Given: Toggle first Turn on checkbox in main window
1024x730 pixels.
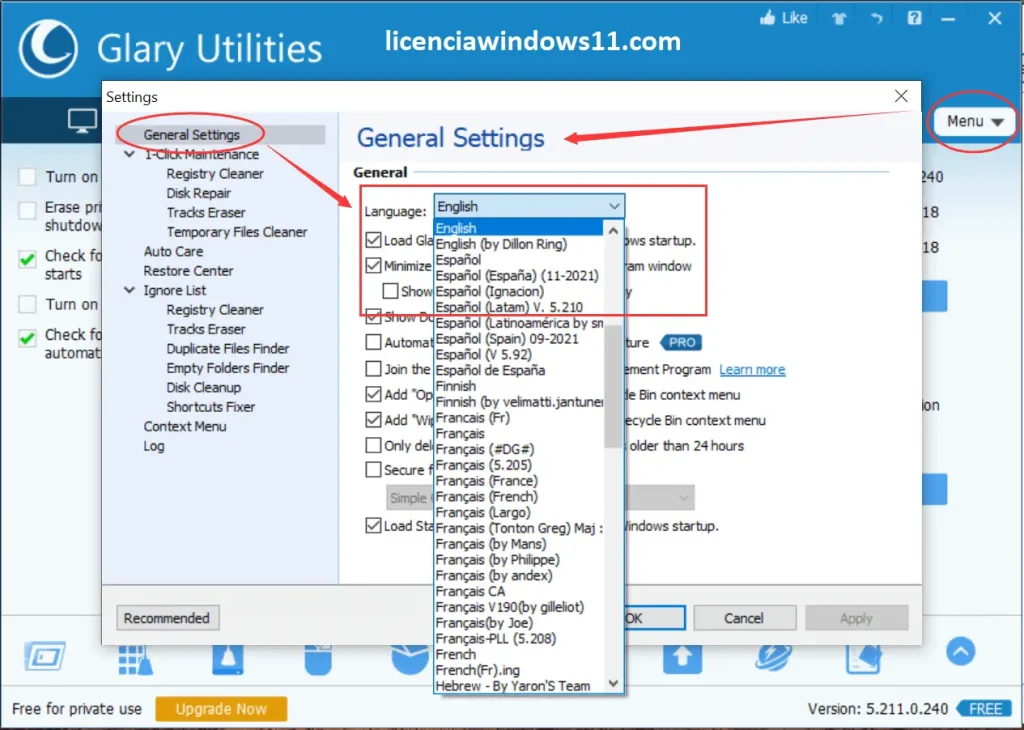Looking at the screenshot, I should point(27,177).
